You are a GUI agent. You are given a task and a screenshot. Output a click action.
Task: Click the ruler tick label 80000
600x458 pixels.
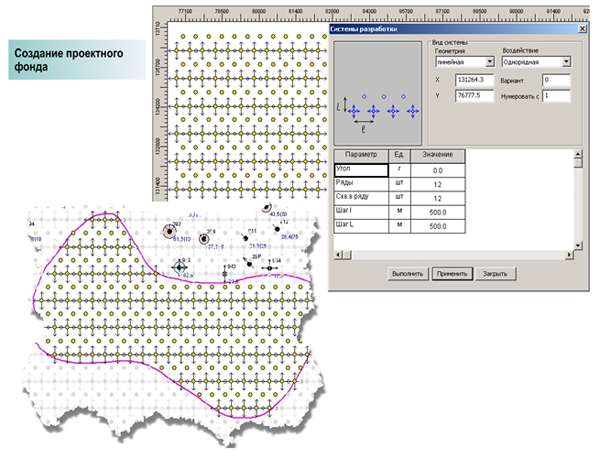pos(259,11)
